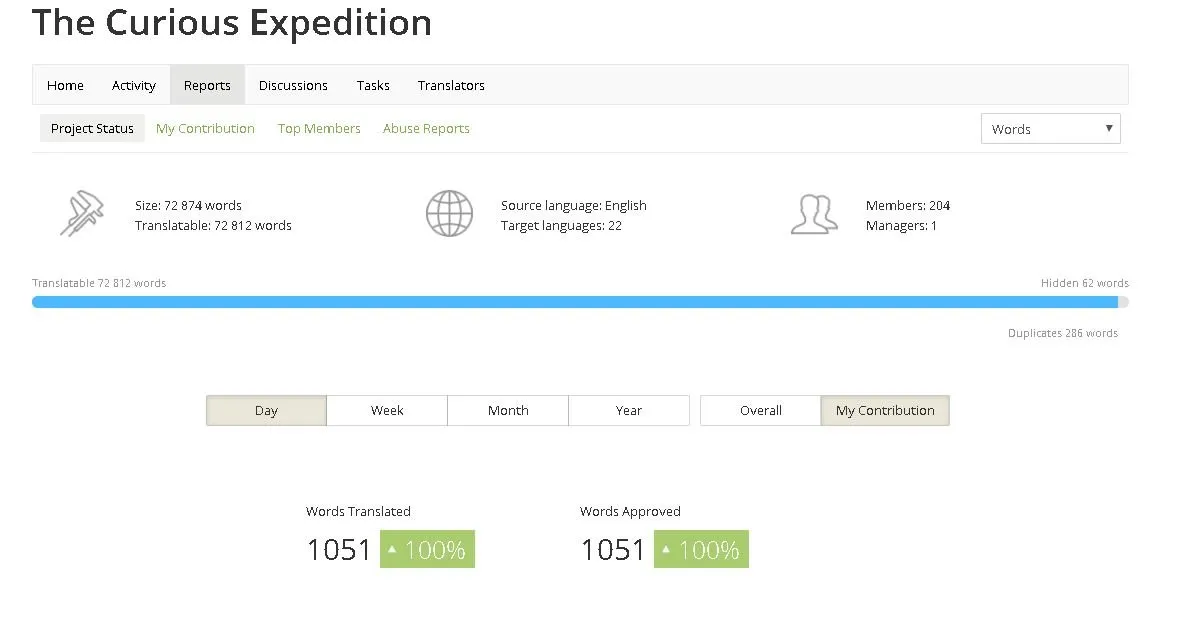Viewport: 1201px width, 624px height.
Task: Click the 'Translatable 72 812 words' bar label
Action: [99, 283]
